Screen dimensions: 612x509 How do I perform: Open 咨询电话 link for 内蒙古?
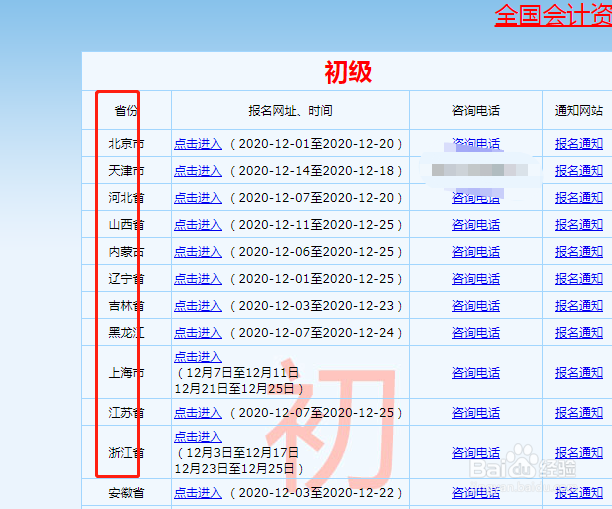pyautogui.click(x=476, y=252)
